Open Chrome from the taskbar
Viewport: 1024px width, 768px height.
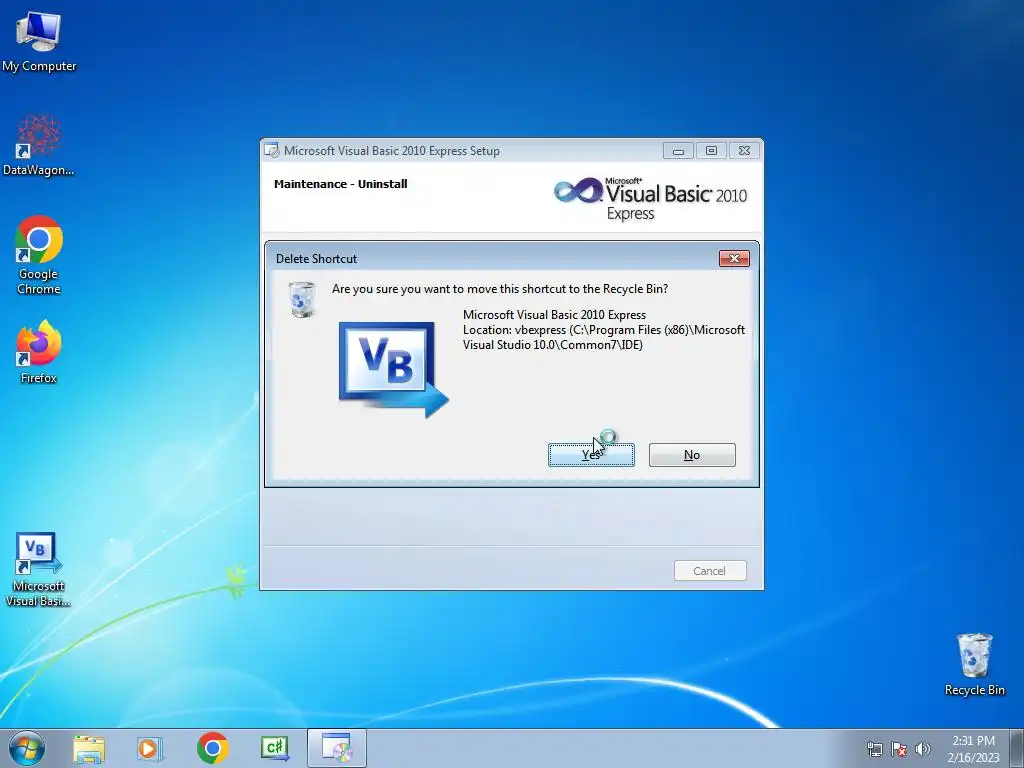coord(212,748)
